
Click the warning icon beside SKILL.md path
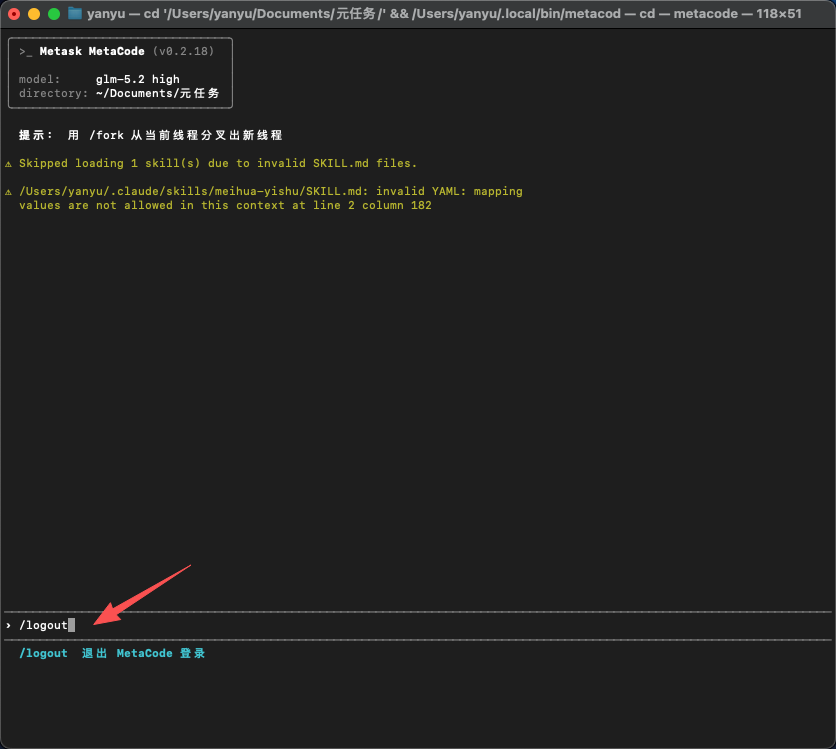click(9, 192)
